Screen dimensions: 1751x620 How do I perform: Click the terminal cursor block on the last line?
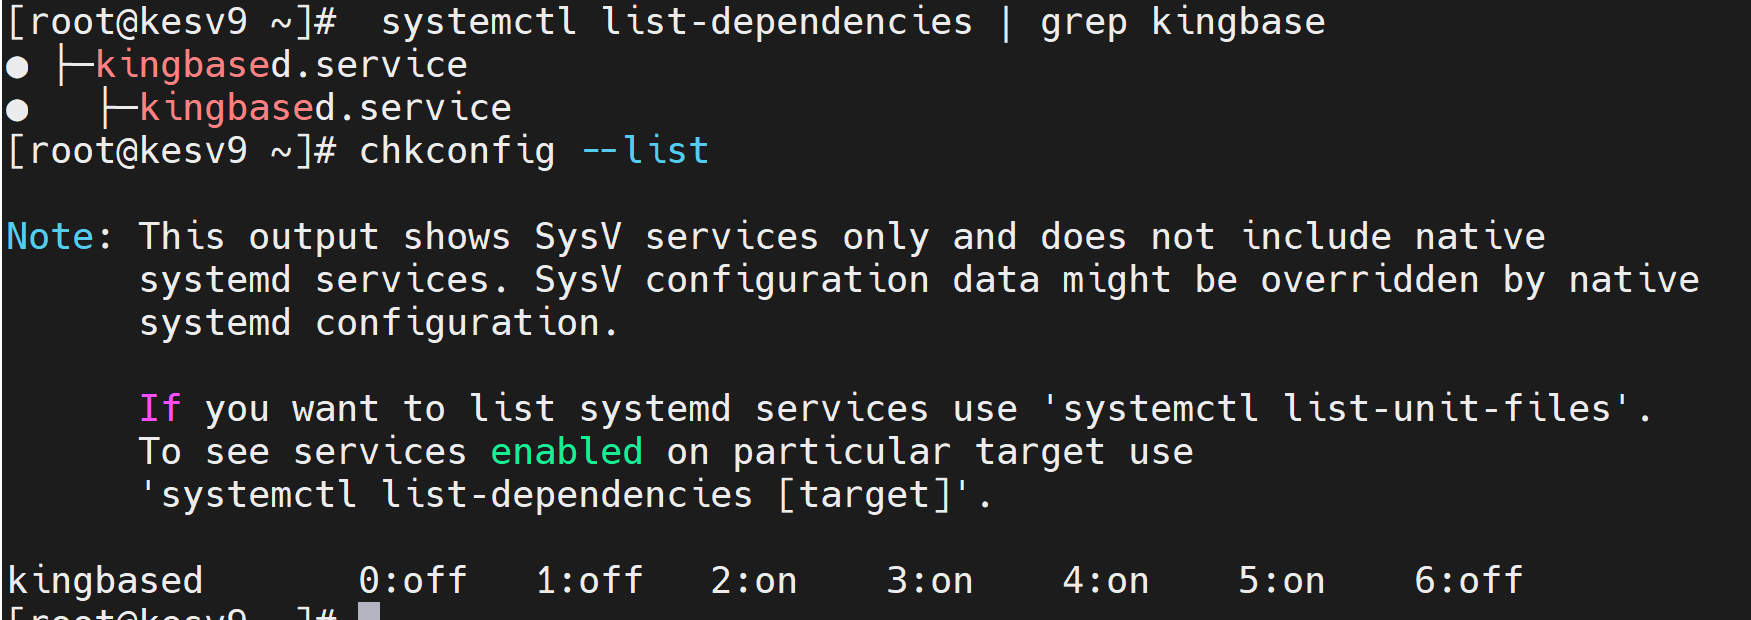coord(369,611)
